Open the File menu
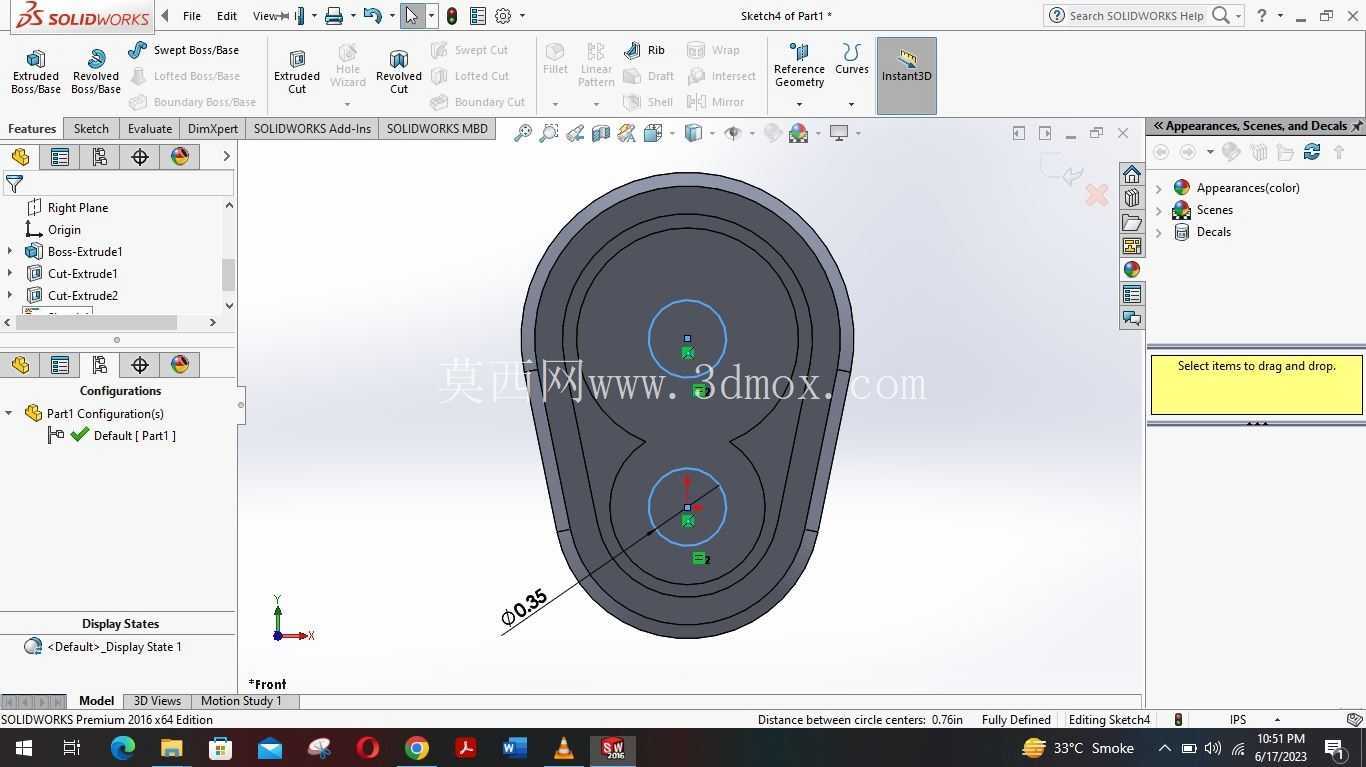Viewport: 1366px width, 767px height. pyautogui.click(x=192, y=16)
